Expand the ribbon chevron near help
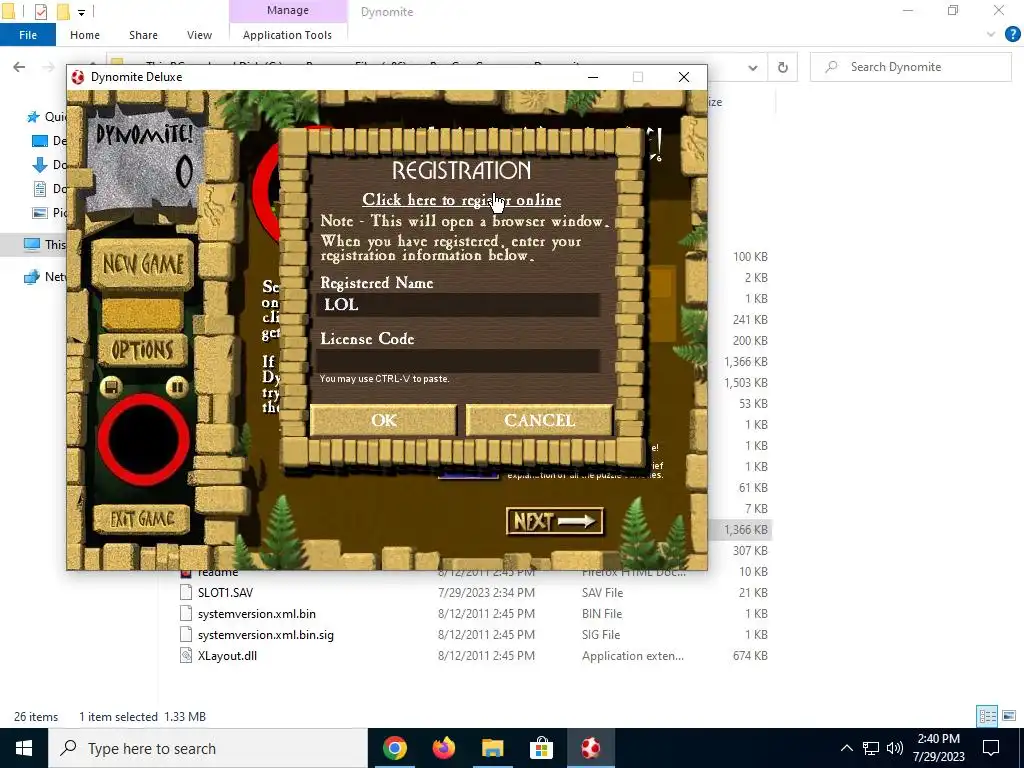The width and height of the screenshot is (1024, 768). 991,35
